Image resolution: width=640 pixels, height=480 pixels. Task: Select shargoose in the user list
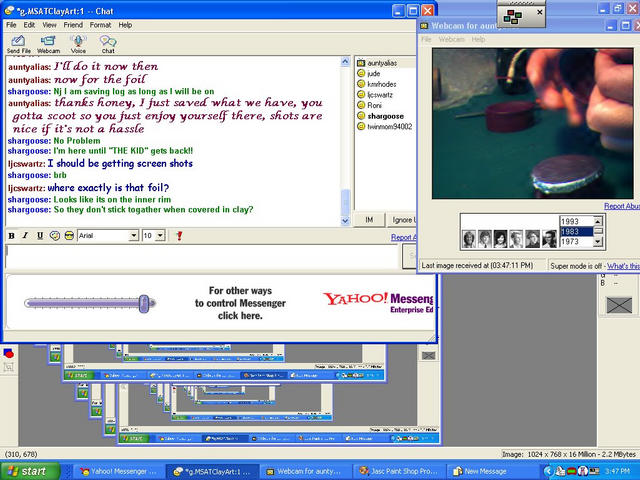click(x=385, y=116)
